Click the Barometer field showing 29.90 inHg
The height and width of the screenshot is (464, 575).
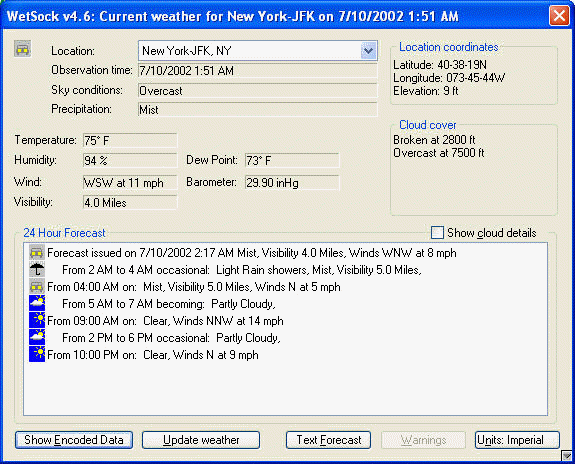tap(292, 183)
